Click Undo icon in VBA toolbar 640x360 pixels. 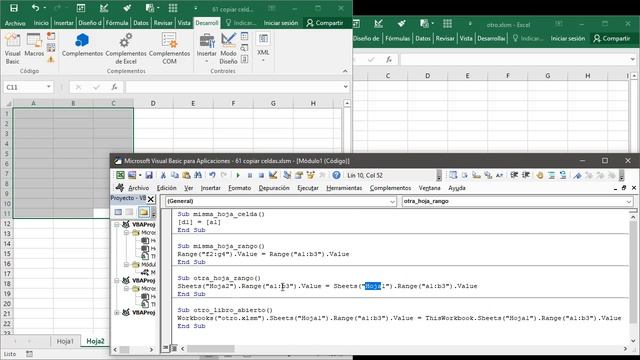click(212, 175)
